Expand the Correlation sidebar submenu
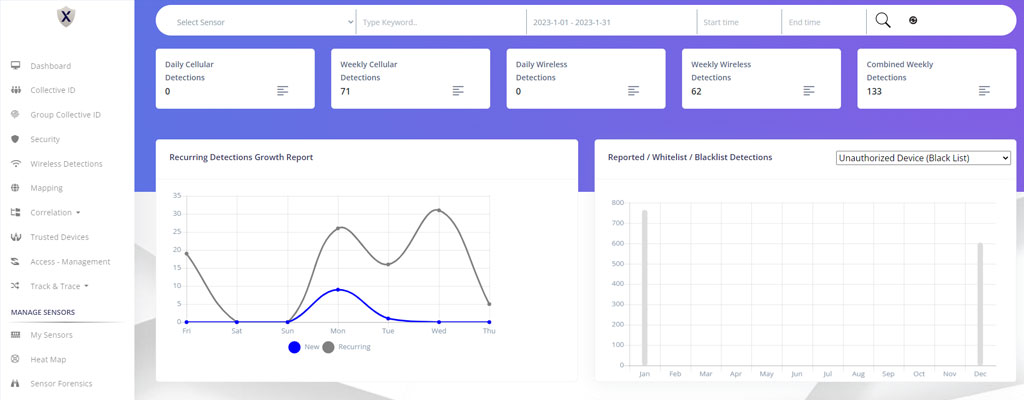This screenshot has height=400, width=1024. pos(55,213)
